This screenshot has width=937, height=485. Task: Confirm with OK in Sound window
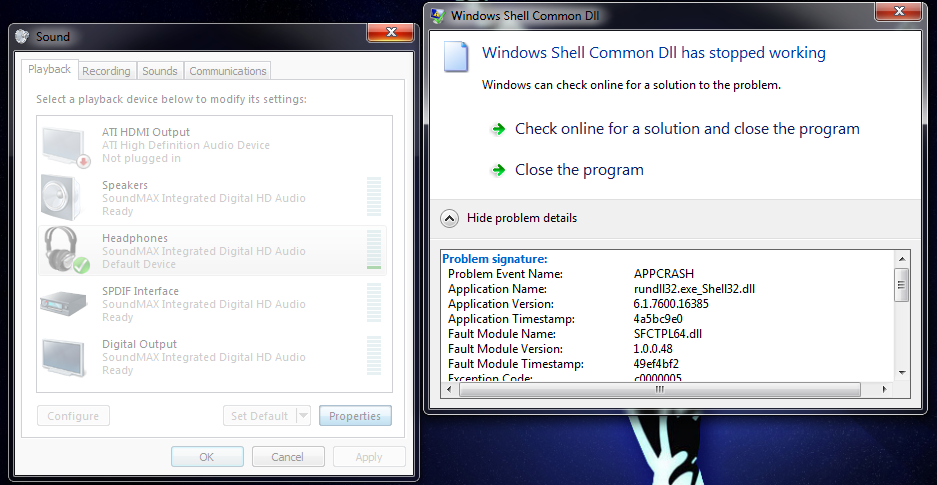pos(207,457)
